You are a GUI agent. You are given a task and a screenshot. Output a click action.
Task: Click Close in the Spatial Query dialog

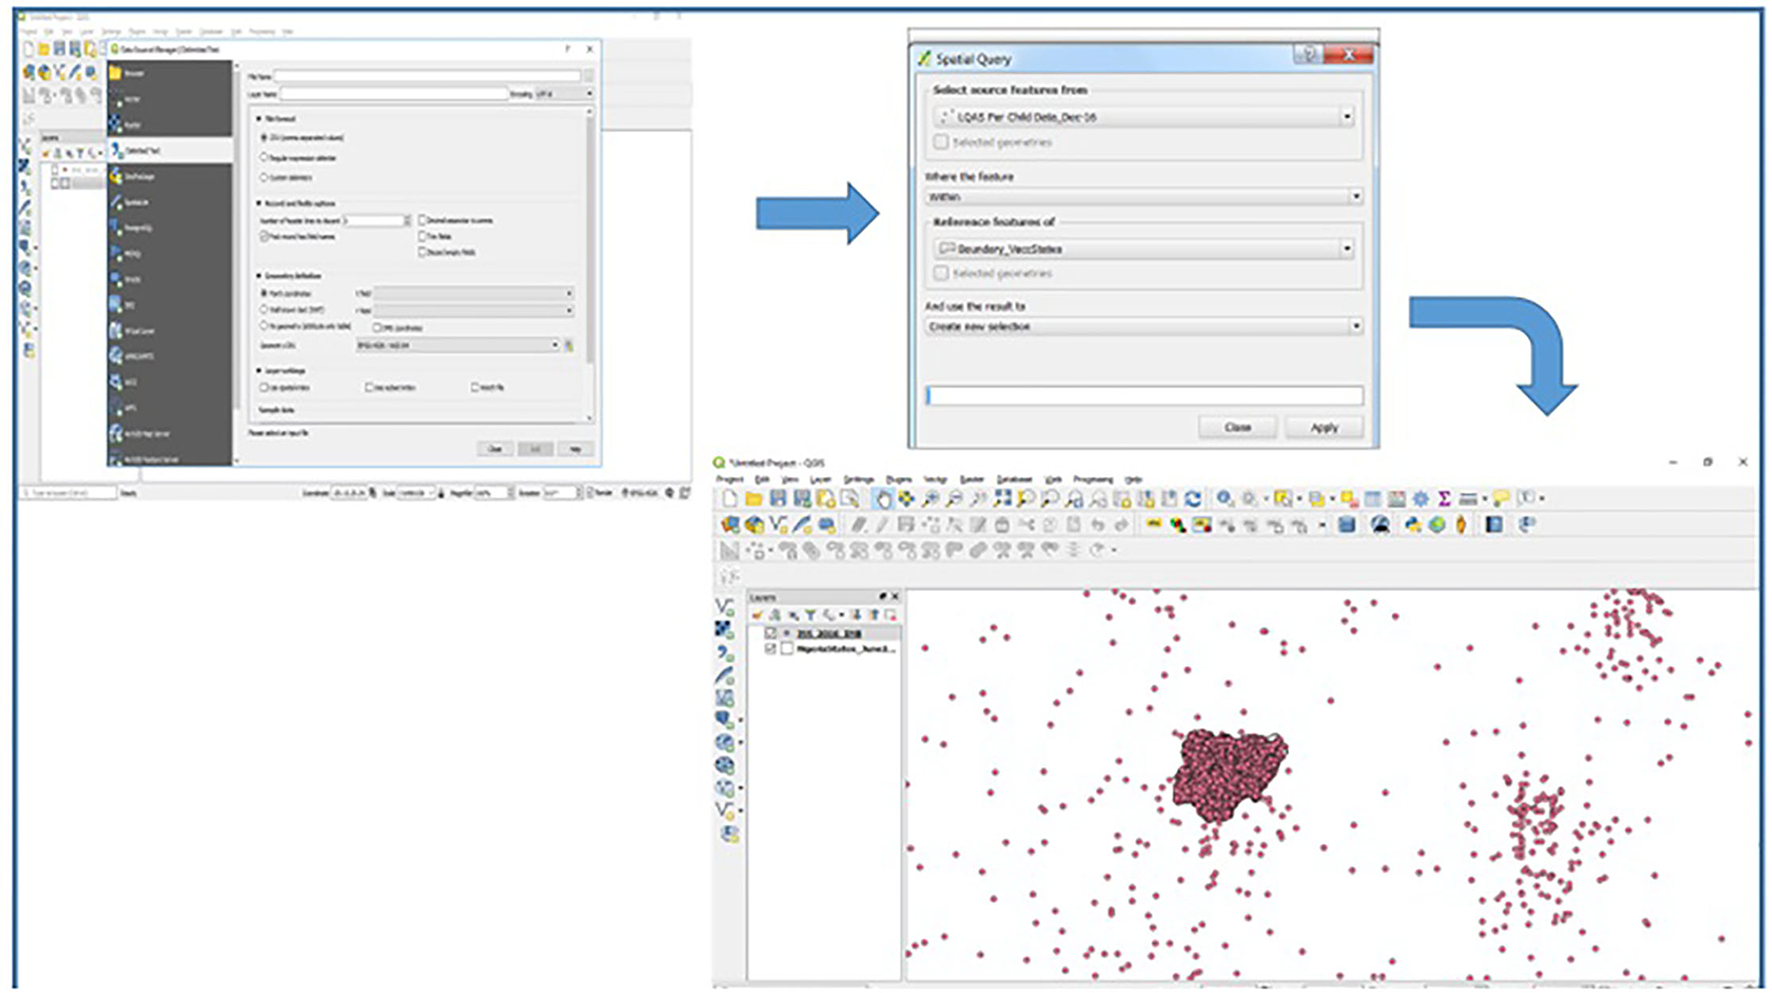point(1237,427)
